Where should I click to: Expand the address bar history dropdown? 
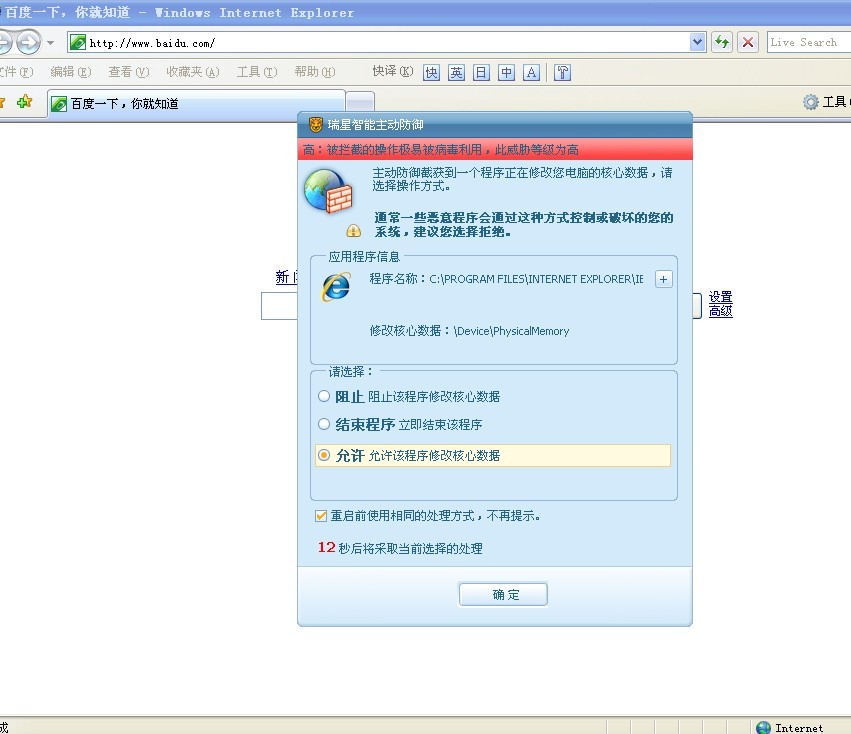697,42
